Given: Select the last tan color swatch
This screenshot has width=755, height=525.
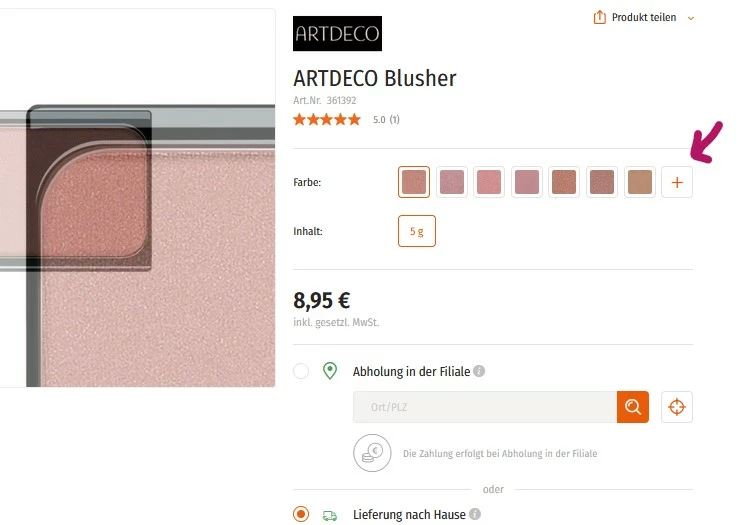Looking at the screenshot, I should [x=639, y=182].
